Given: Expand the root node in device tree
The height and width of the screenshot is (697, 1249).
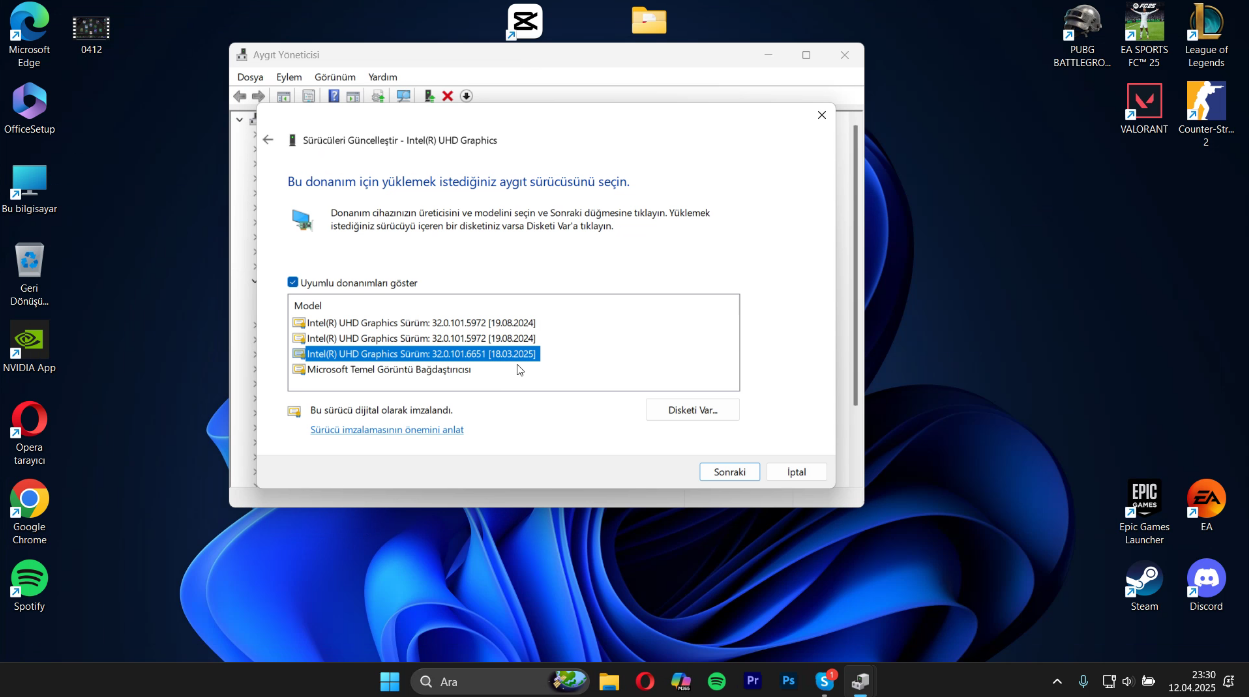Looking at the screenshot, I should click(240, 119).
